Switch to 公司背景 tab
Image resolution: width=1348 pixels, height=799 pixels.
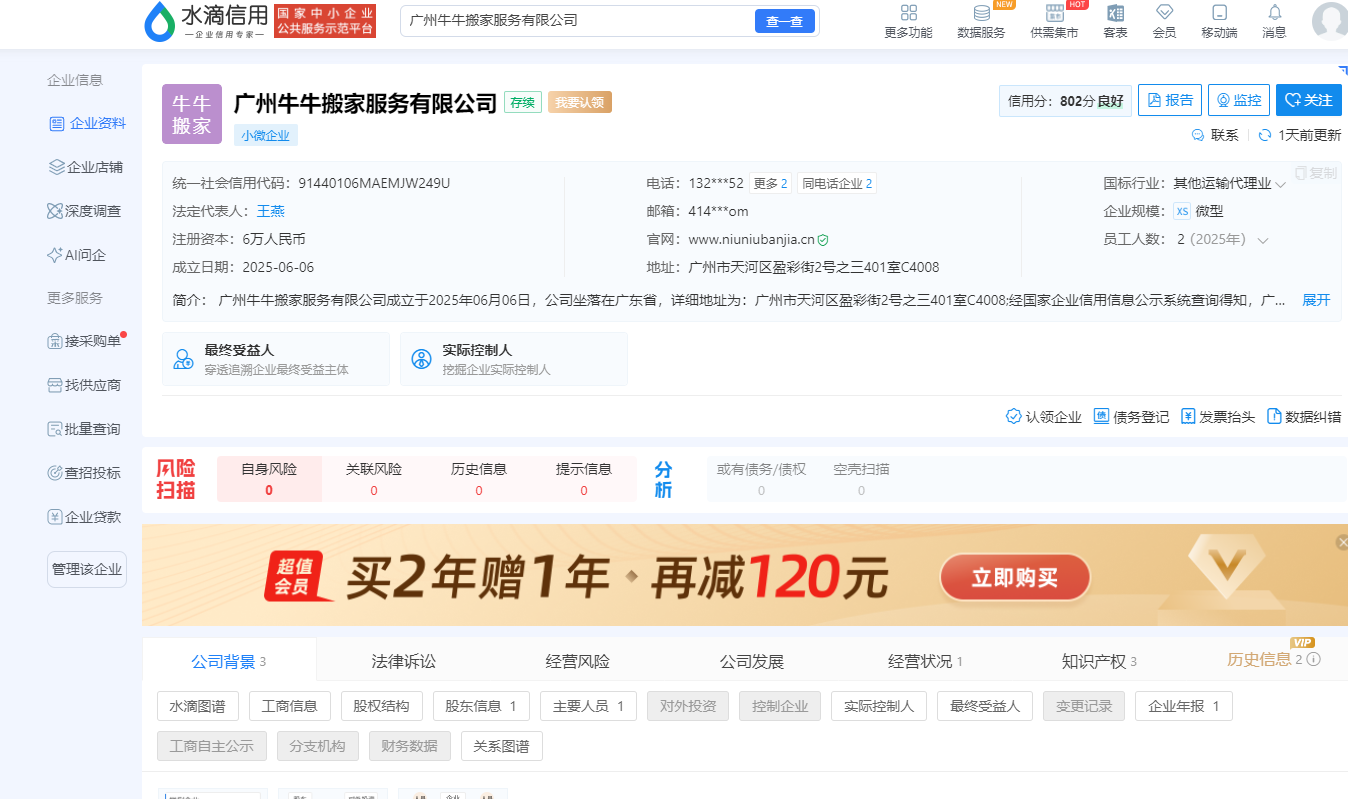coord(229,661)
